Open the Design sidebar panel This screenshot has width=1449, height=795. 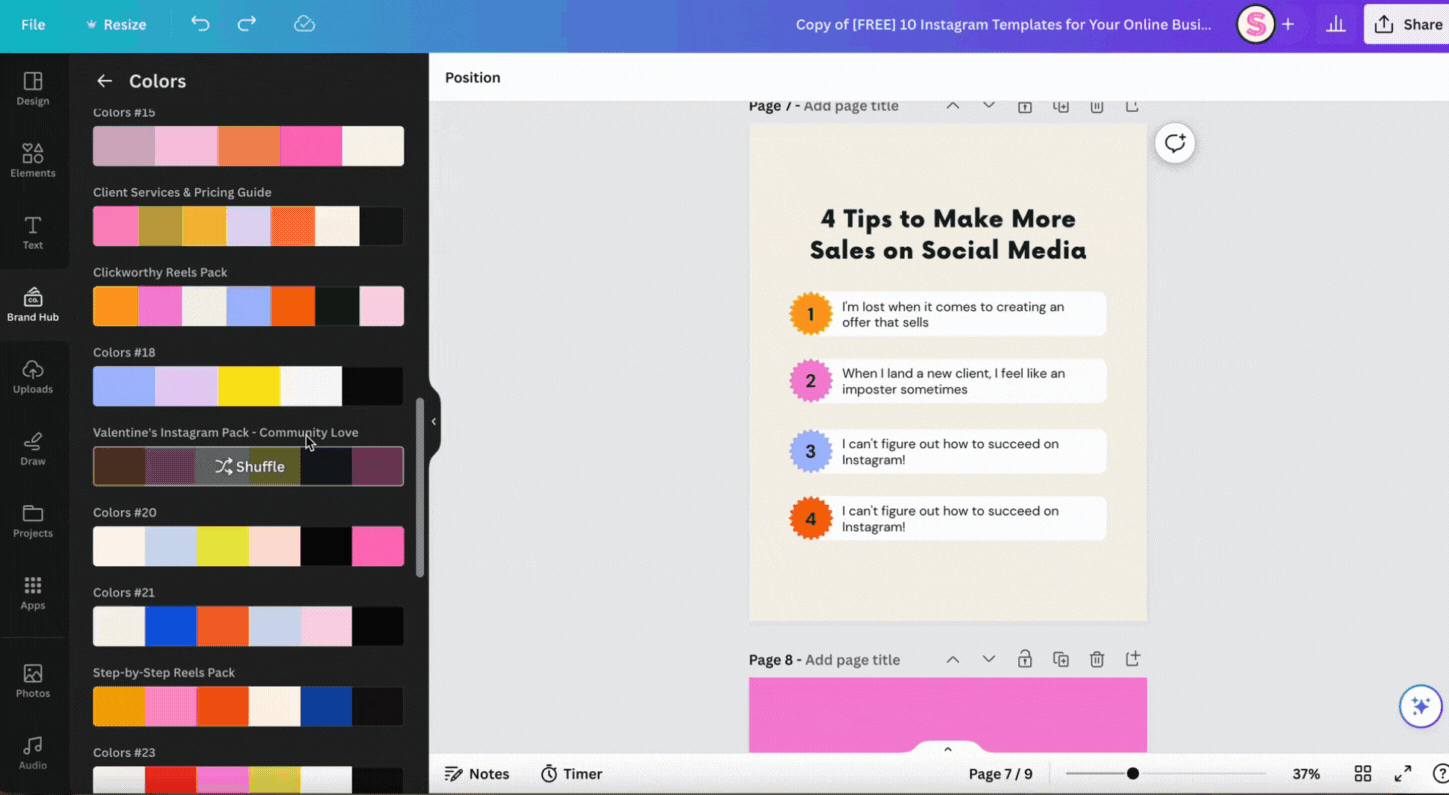33,88
